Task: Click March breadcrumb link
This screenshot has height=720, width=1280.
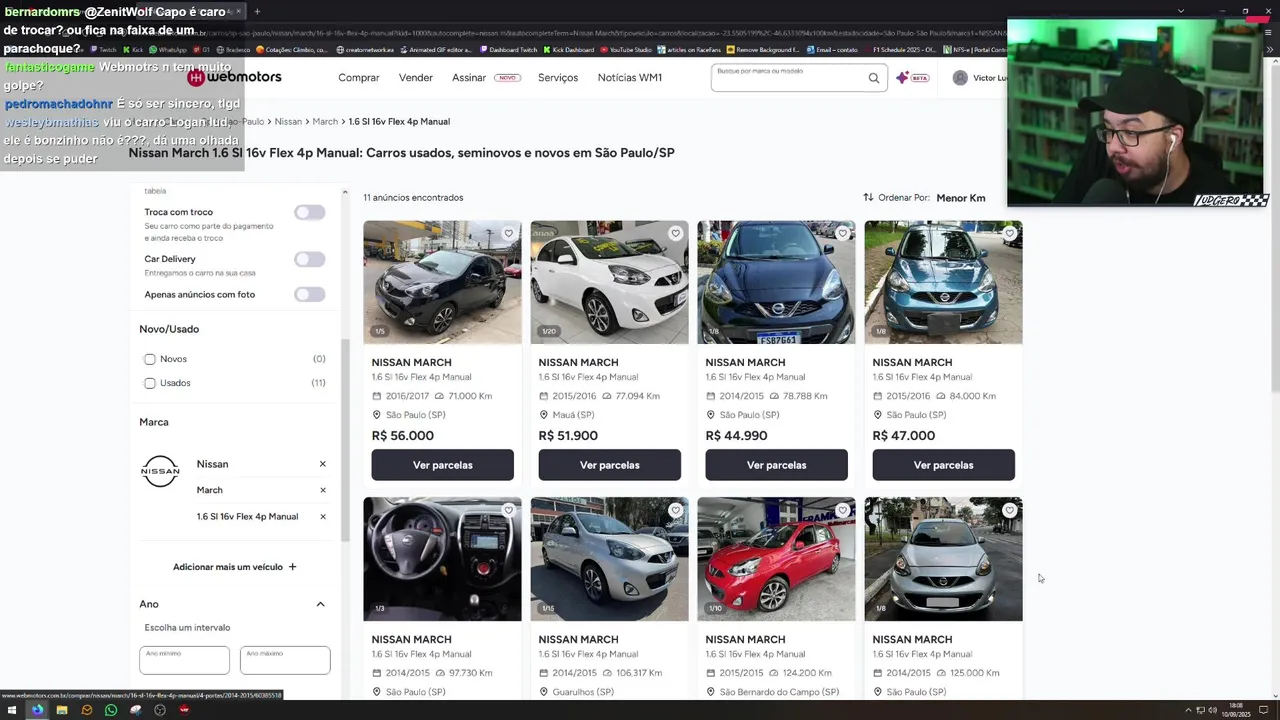Action: (x=325, y=121)
